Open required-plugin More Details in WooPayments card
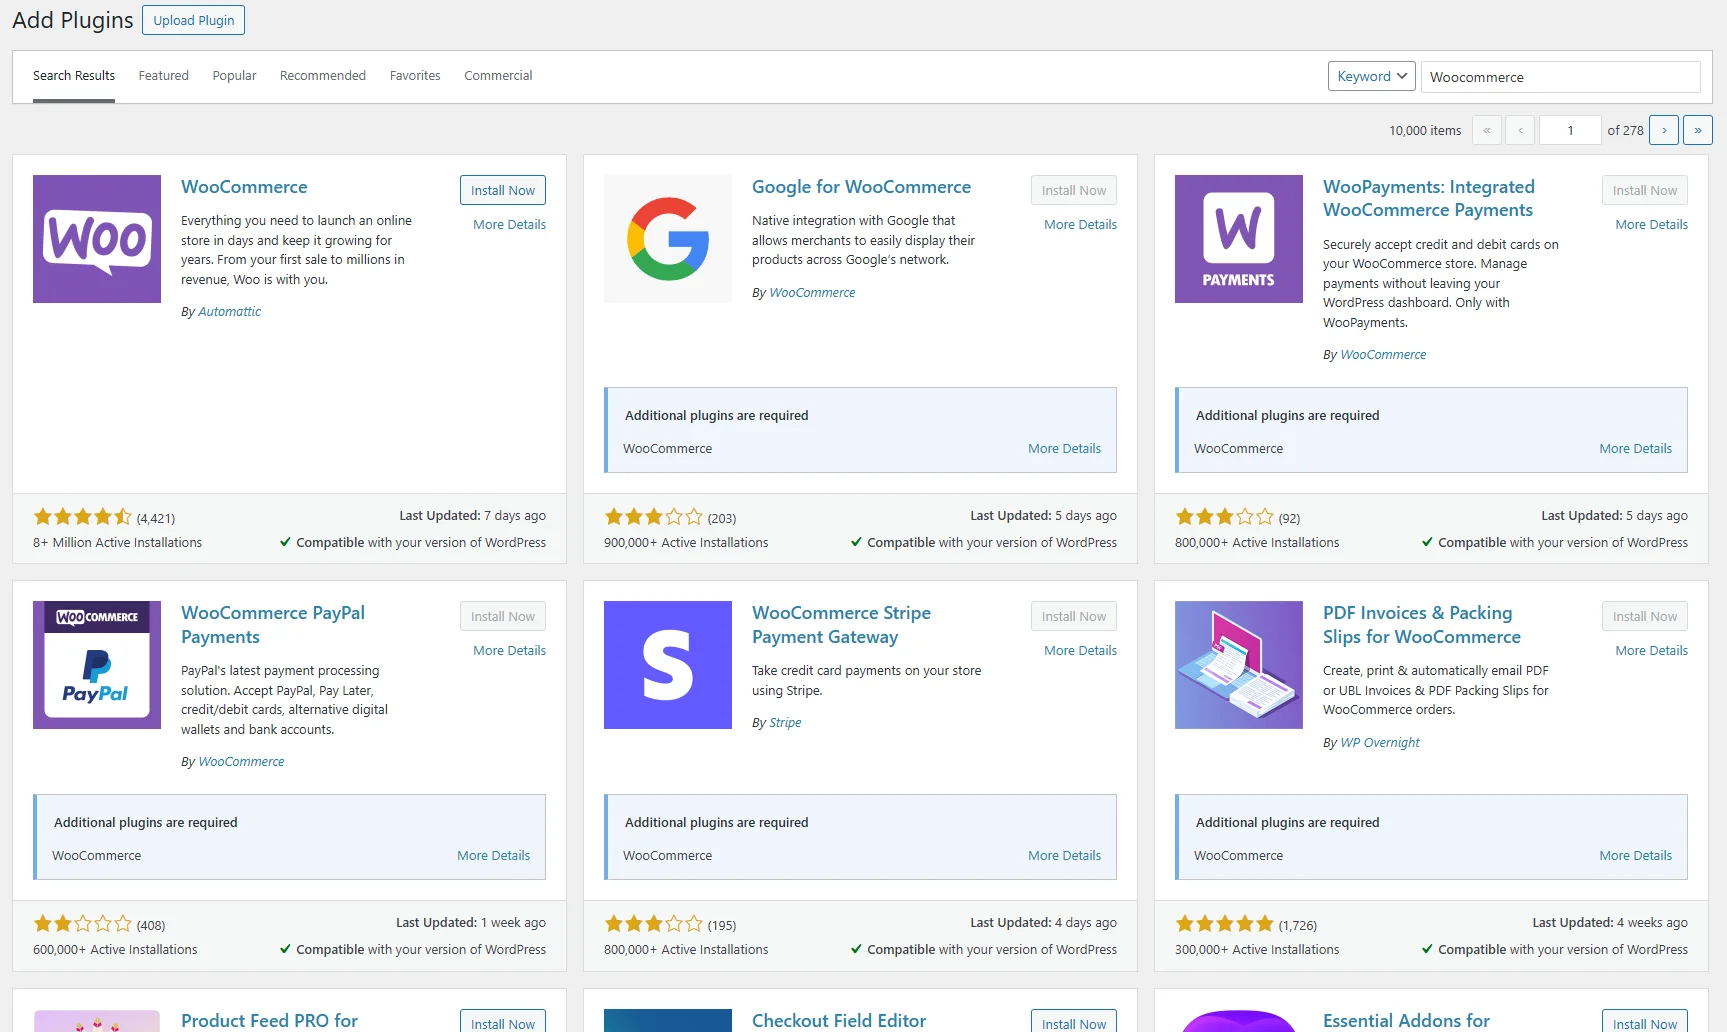Viewport: 1727px width, 1032px height. pyautogui.click(x=1636, y=449)
